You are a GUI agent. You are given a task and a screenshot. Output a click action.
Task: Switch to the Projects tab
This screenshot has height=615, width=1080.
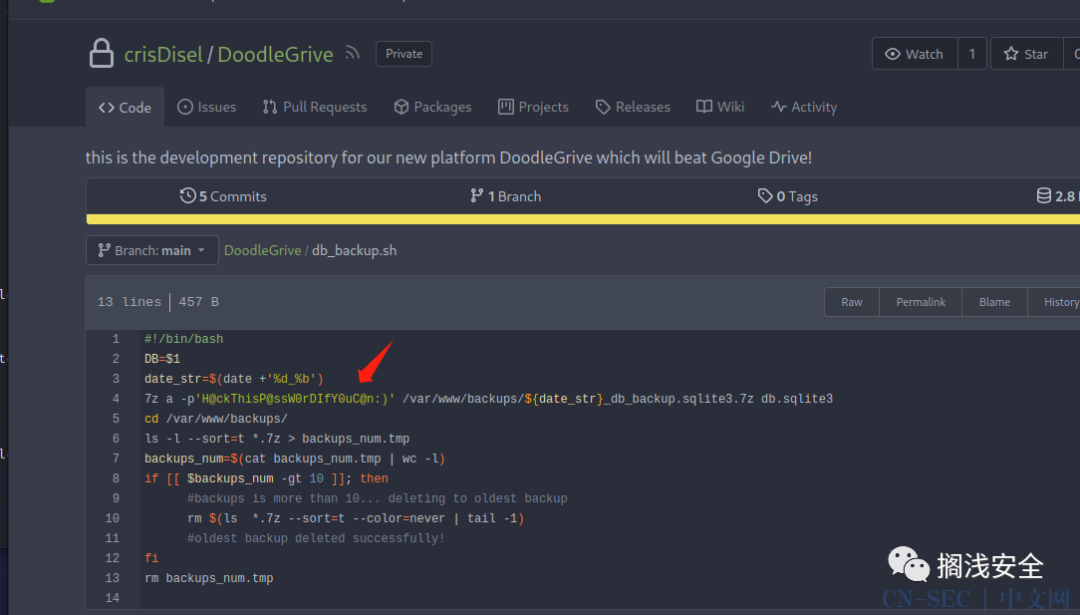534,107
